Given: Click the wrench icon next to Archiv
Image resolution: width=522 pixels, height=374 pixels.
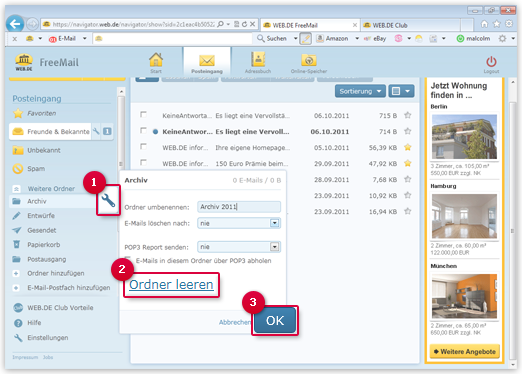Looking at the screenshot, I should click(x=108, y=201).
